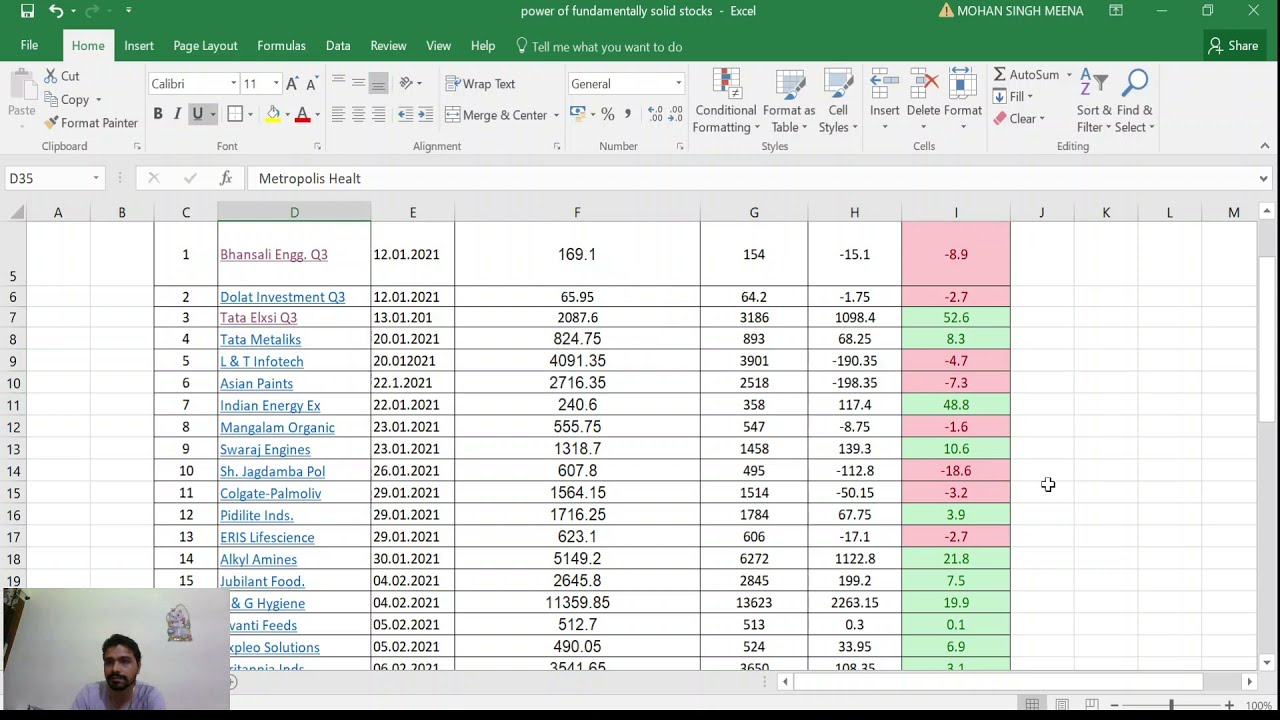The height and width of the screenshot is (720, 1280).
Task: Expand the AutoSum dropdown arrow
Action: coord(1068,75)
